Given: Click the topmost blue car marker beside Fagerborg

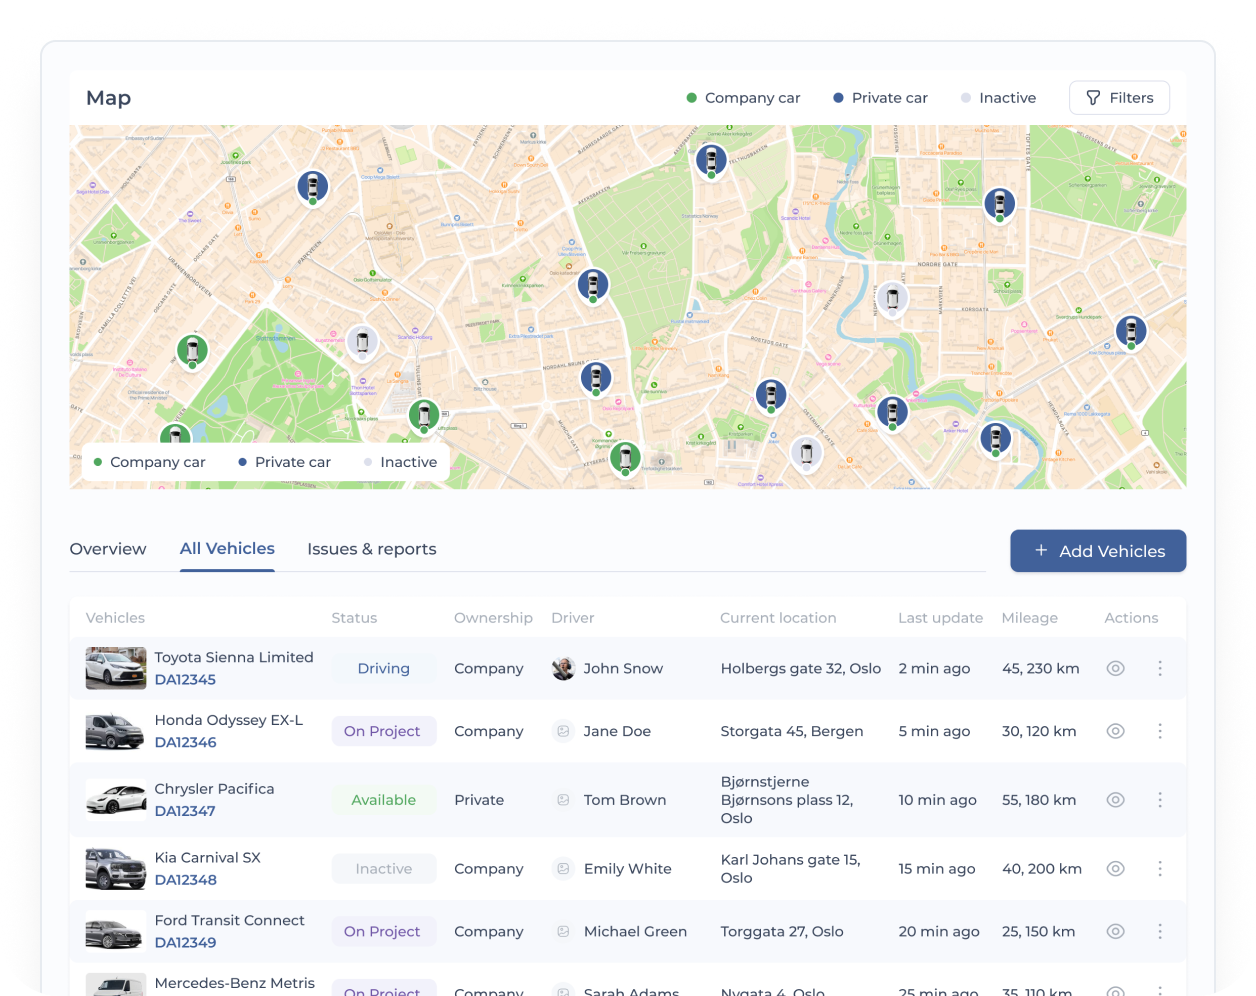Looking at the screenshot, I should click(x=711, y=159).
